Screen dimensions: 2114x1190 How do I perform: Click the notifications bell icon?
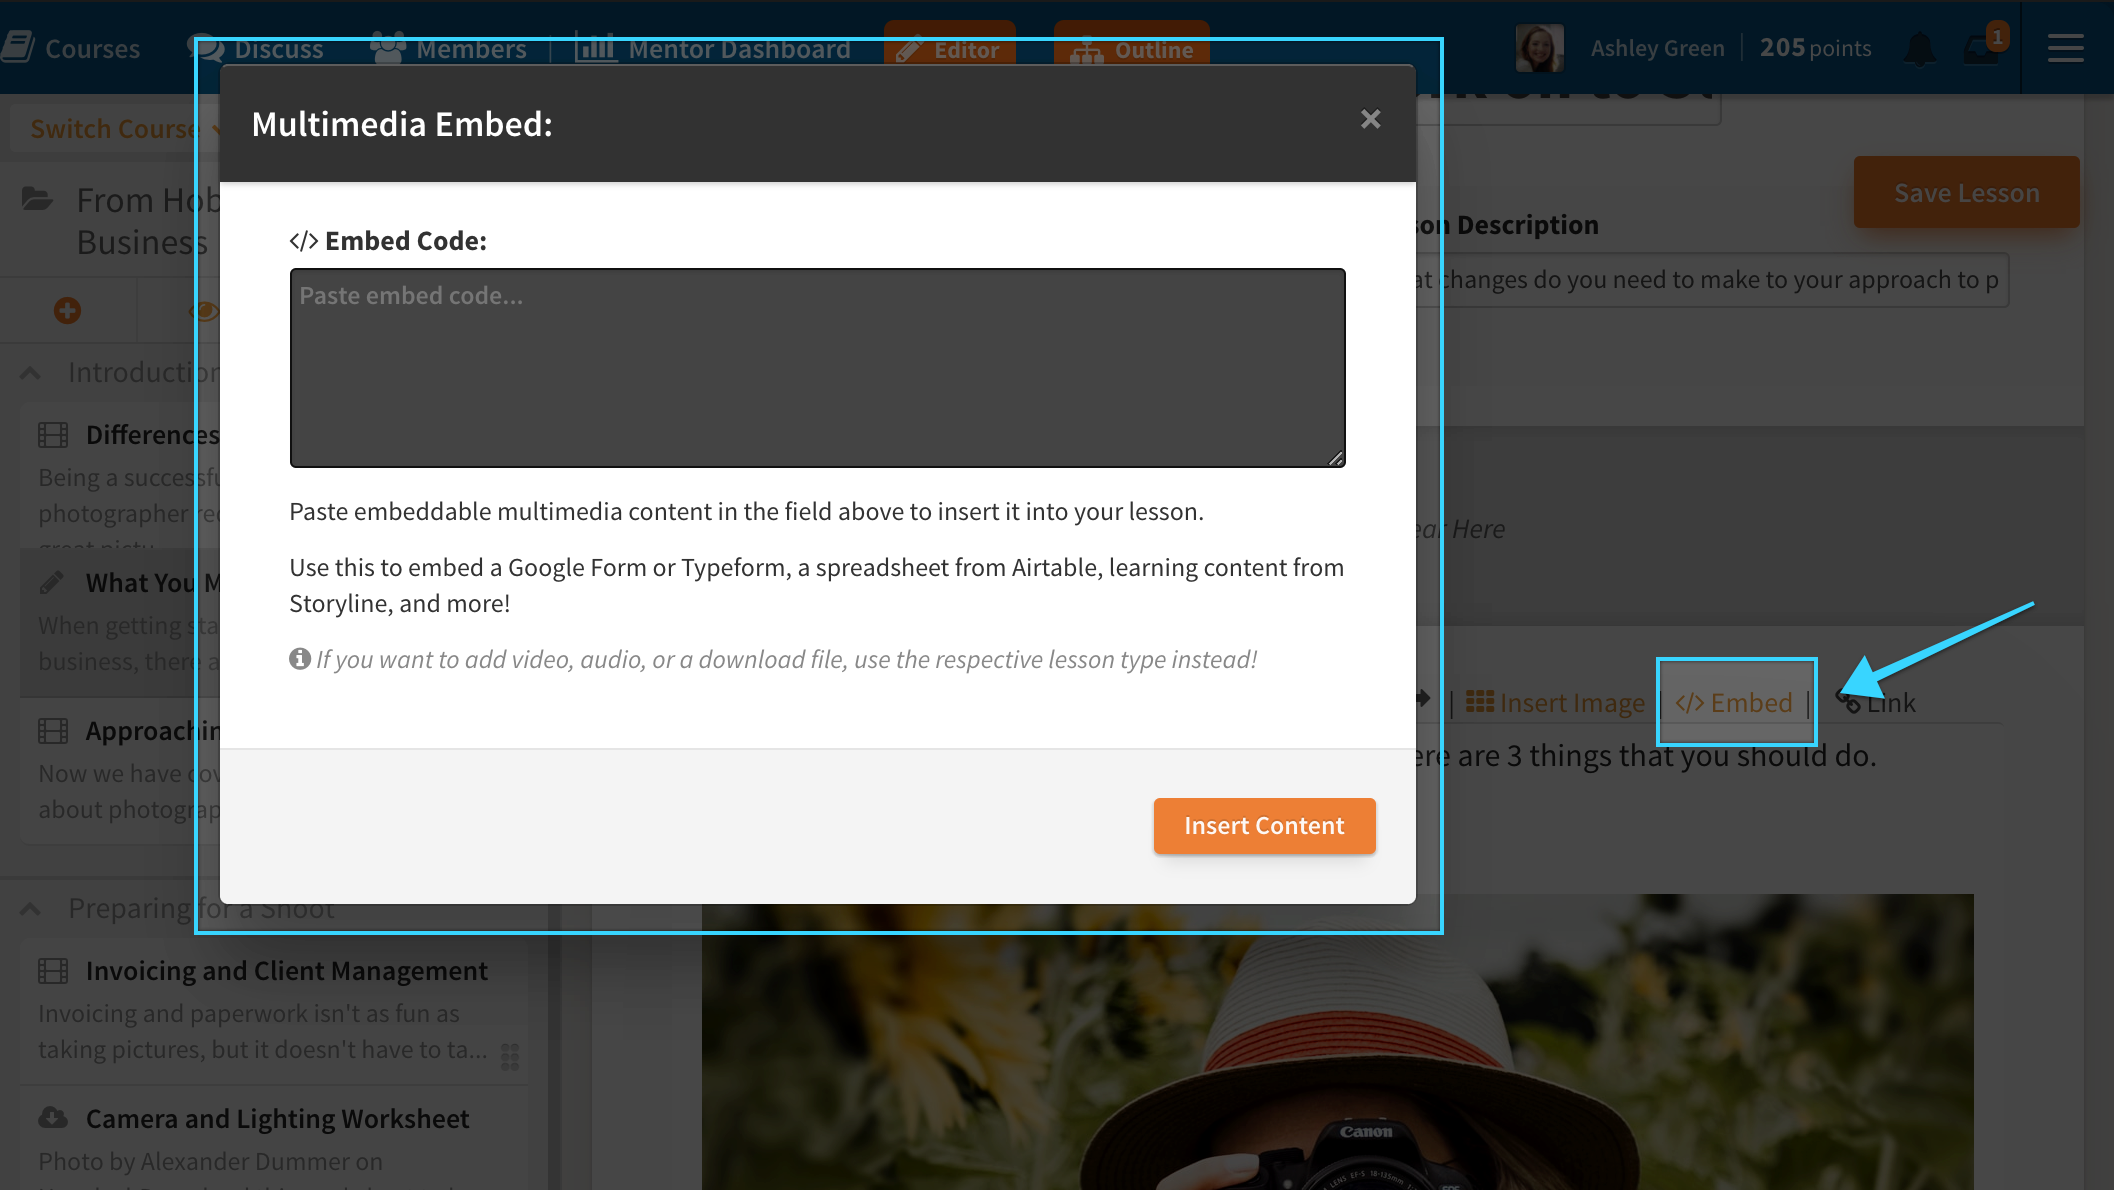[x=1918, y=48]
